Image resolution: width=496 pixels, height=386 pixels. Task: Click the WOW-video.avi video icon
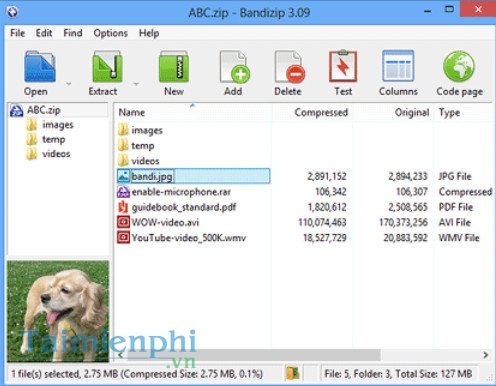[x=123, y=222]
